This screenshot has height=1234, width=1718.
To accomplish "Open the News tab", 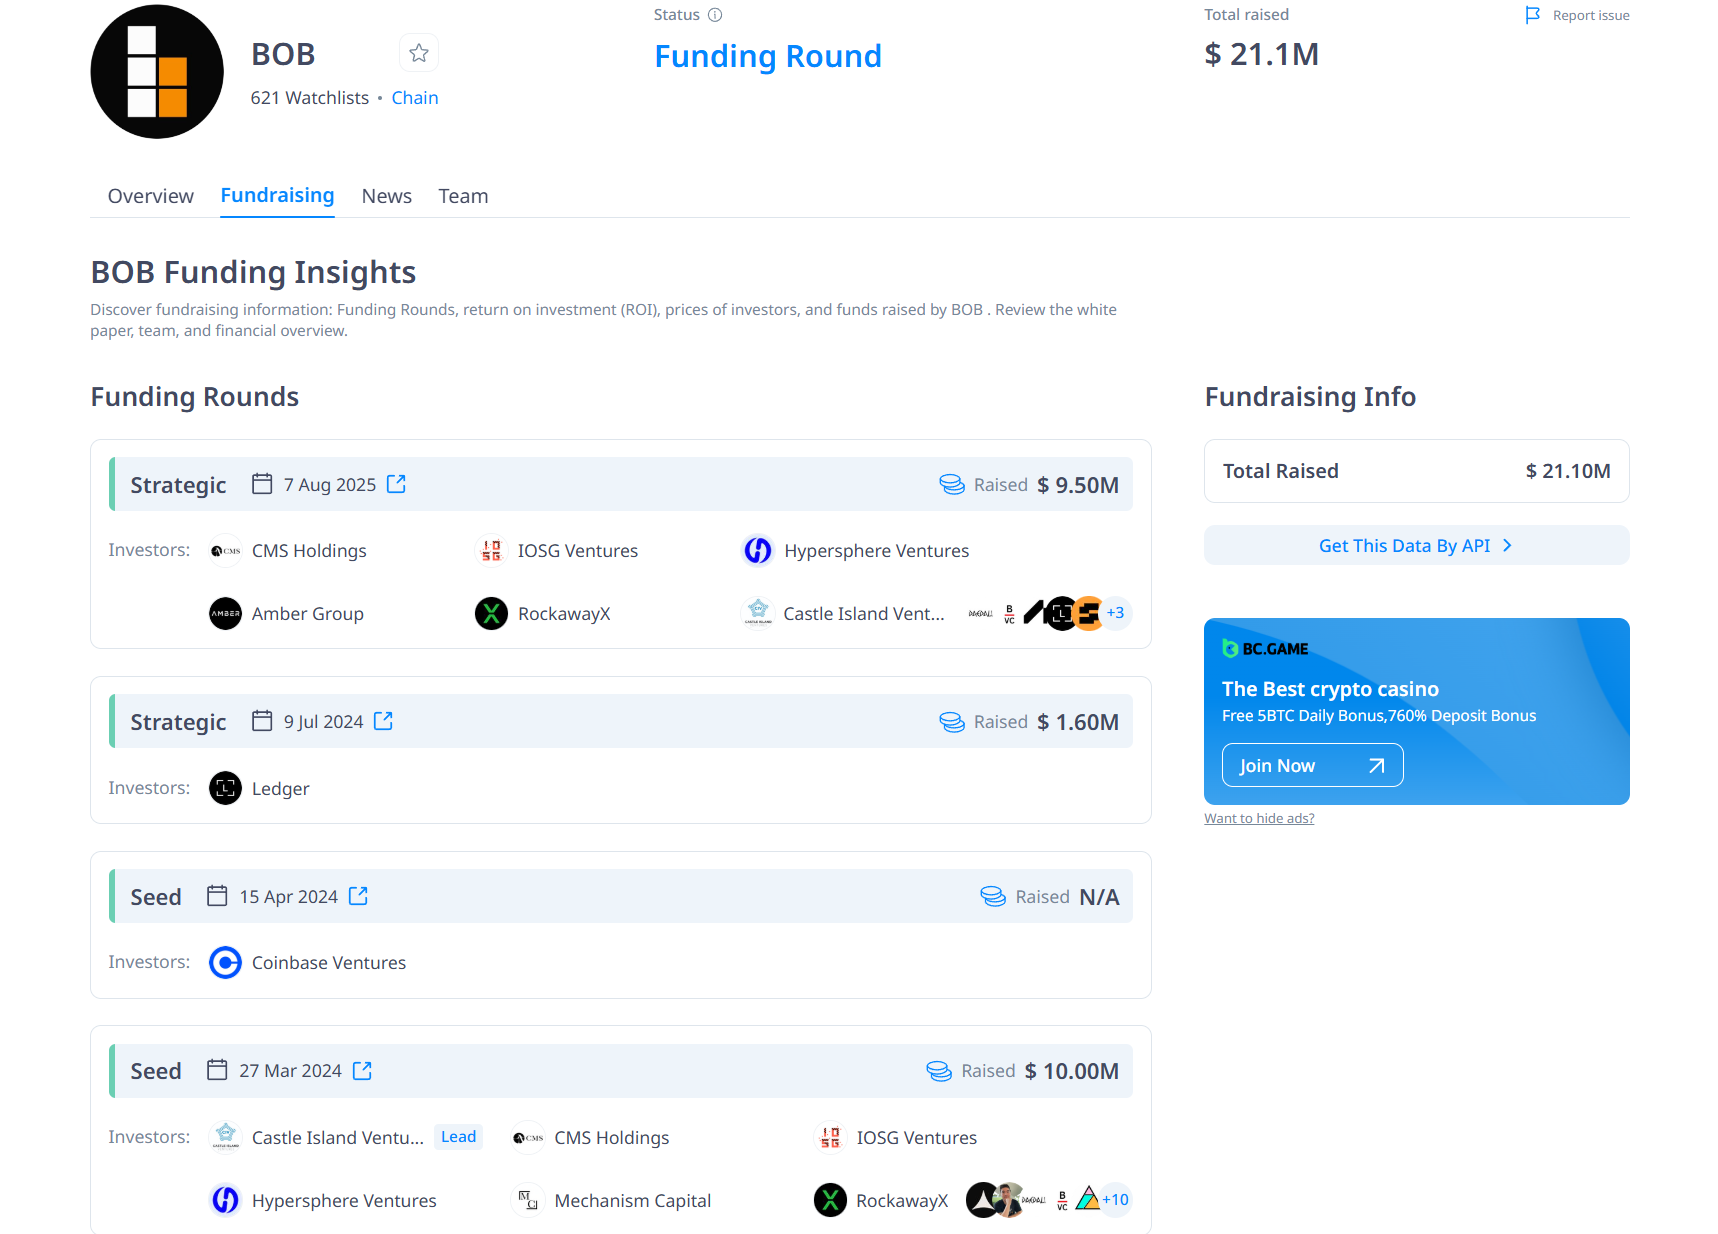I will (386, 196).
